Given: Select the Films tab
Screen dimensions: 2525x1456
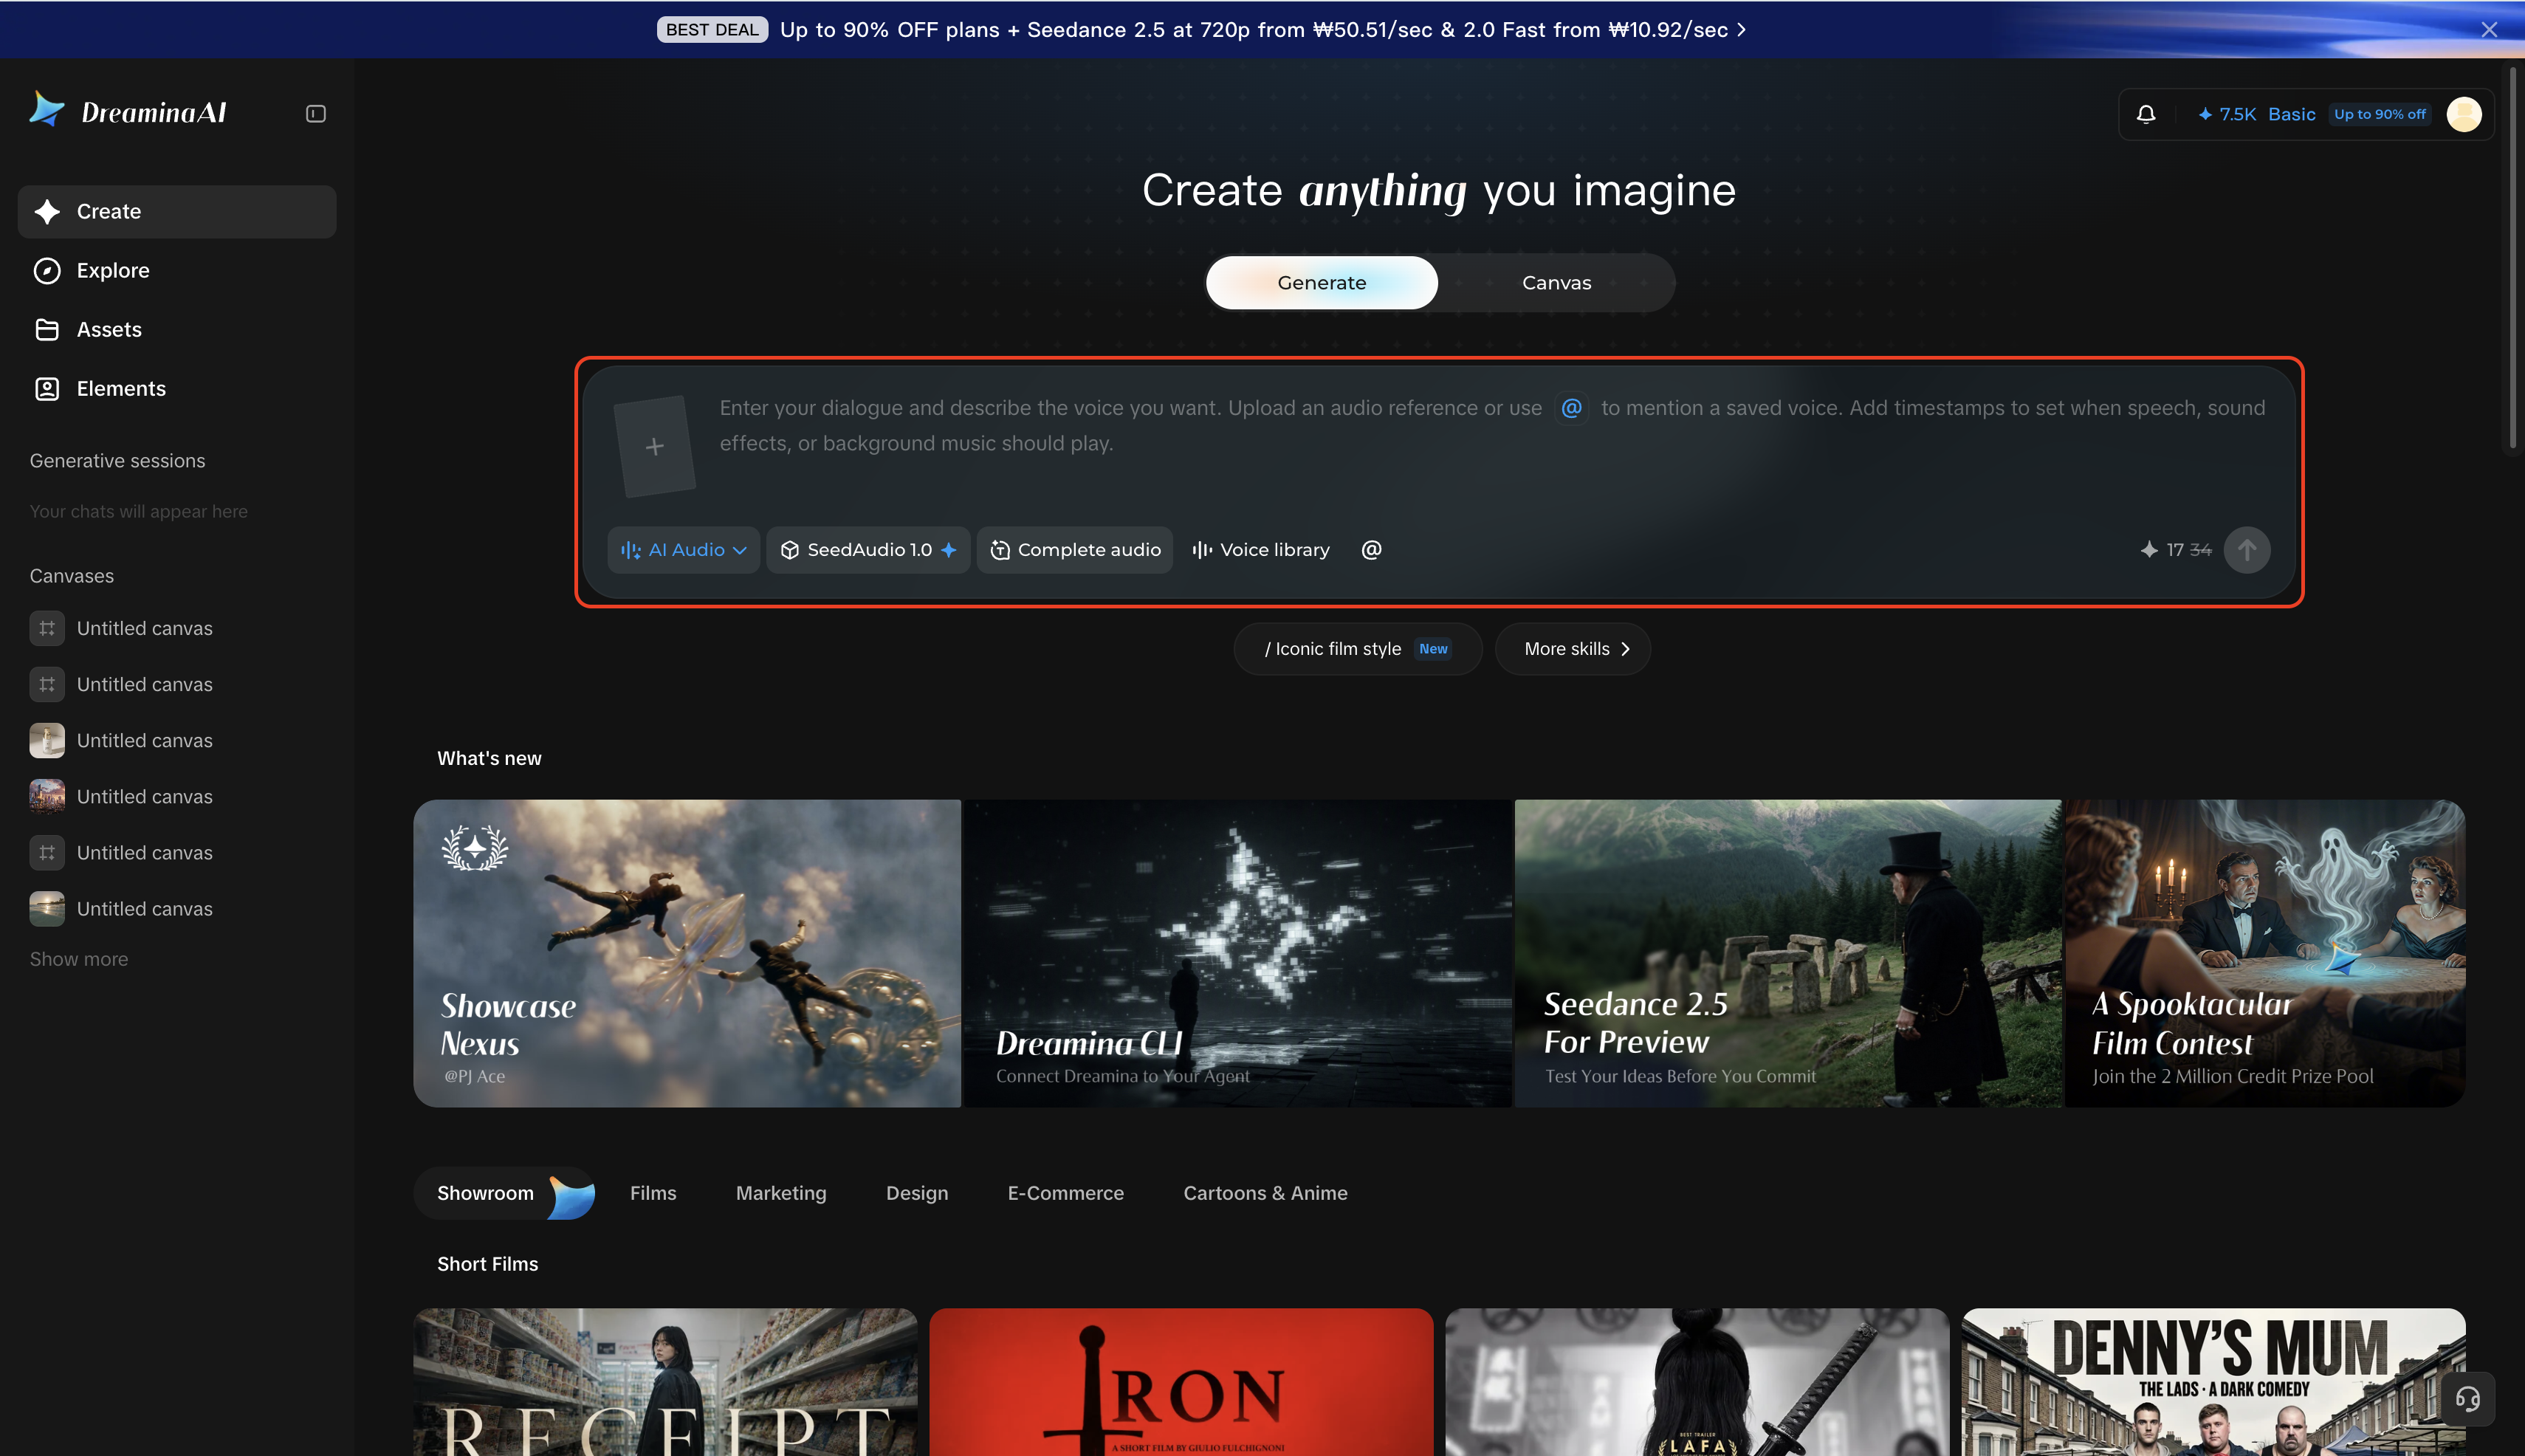Looking at the screenshot, I should click(x=653, y=1193).
